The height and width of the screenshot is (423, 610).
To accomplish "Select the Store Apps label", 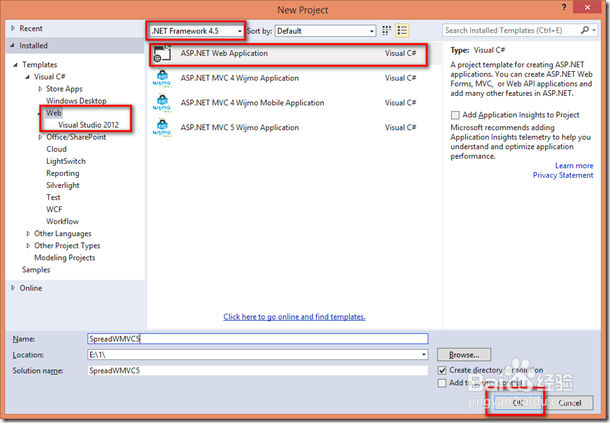I will coord(64,89).
